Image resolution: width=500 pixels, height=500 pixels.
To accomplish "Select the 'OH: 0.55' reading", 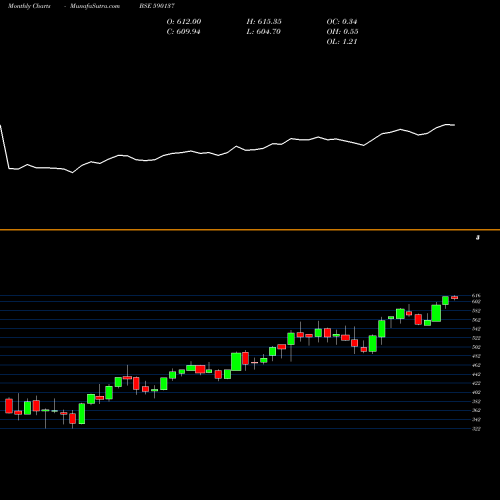I will click(342, 32).
